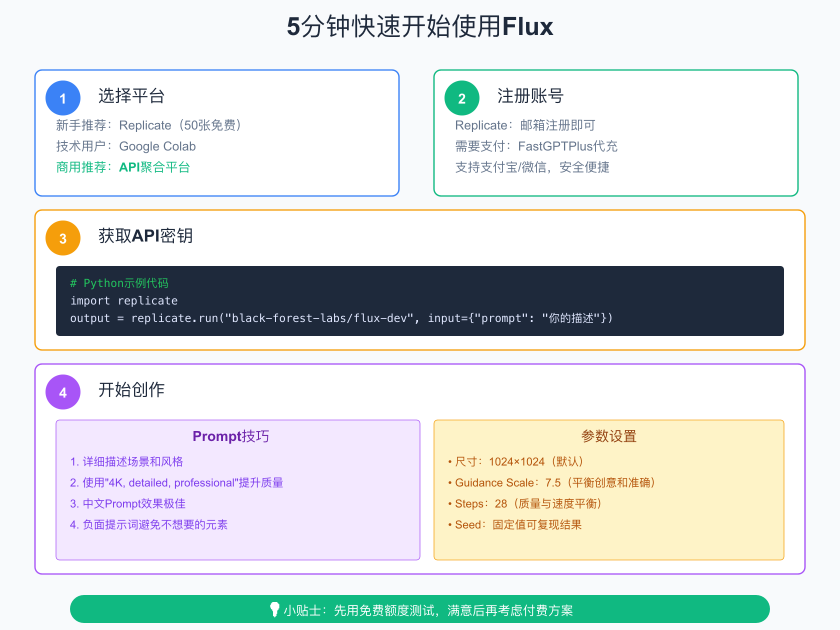Click tip 3 中文Prompt效果极佳
Screen dimensions: 840x630
pyautogui.click(x=128, y=504)
